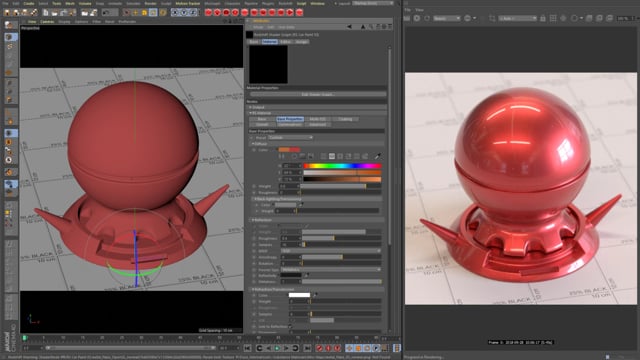Open the BRDF dropdown under Reflection
640x360 pixels.
pyautogui.click(x=331, y=251)
